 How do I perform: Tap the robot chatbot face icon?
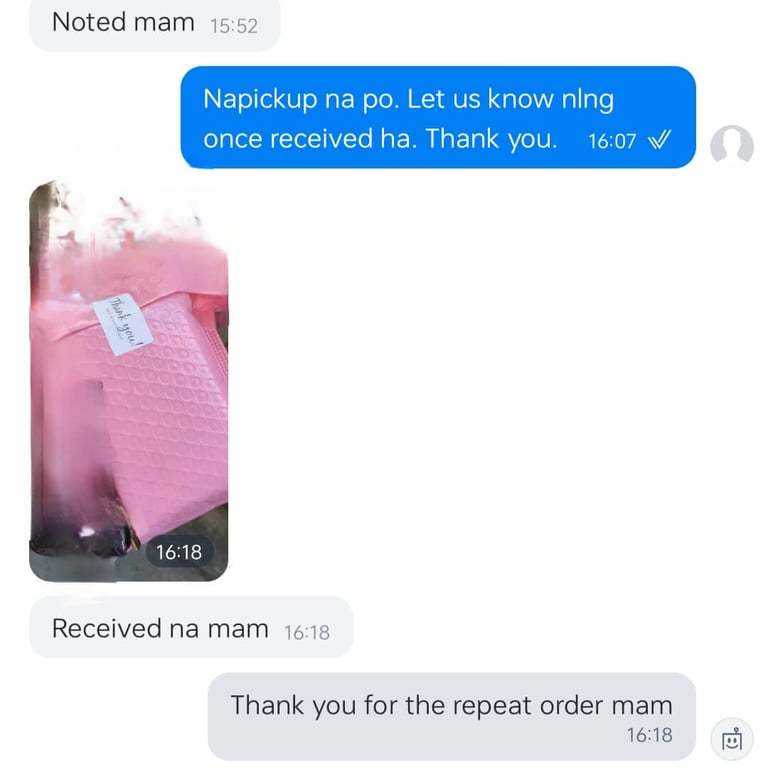pyautogui.click(x=732, y=739)
